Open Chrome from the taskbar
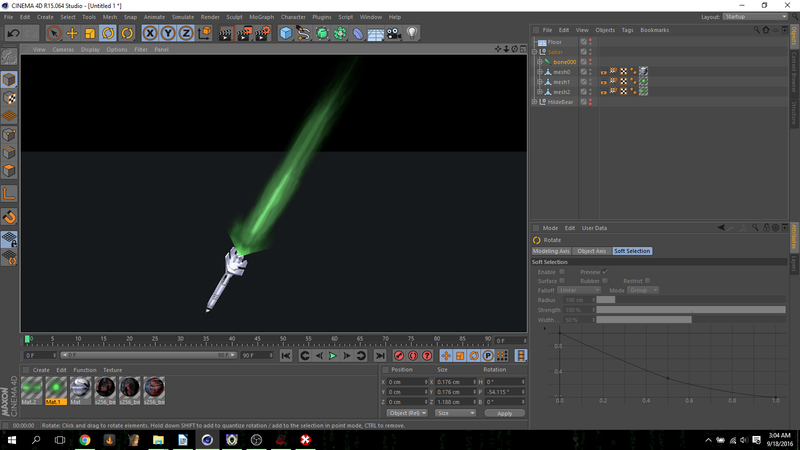This screenshot has height=450, width=800. pyautogui.click(x=85, y=440)
